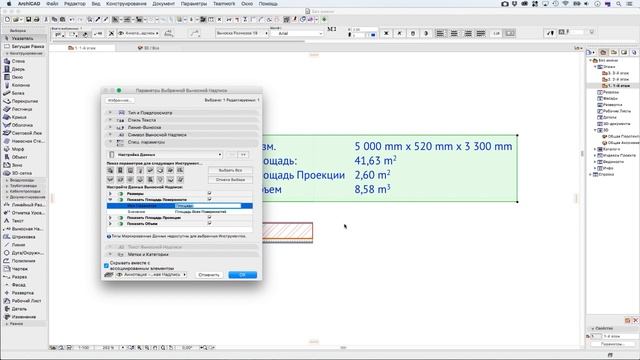This screenshot has height=360, width=640.
Task: Click the Wi-Fi icon in menu bar
Action: 565,4
